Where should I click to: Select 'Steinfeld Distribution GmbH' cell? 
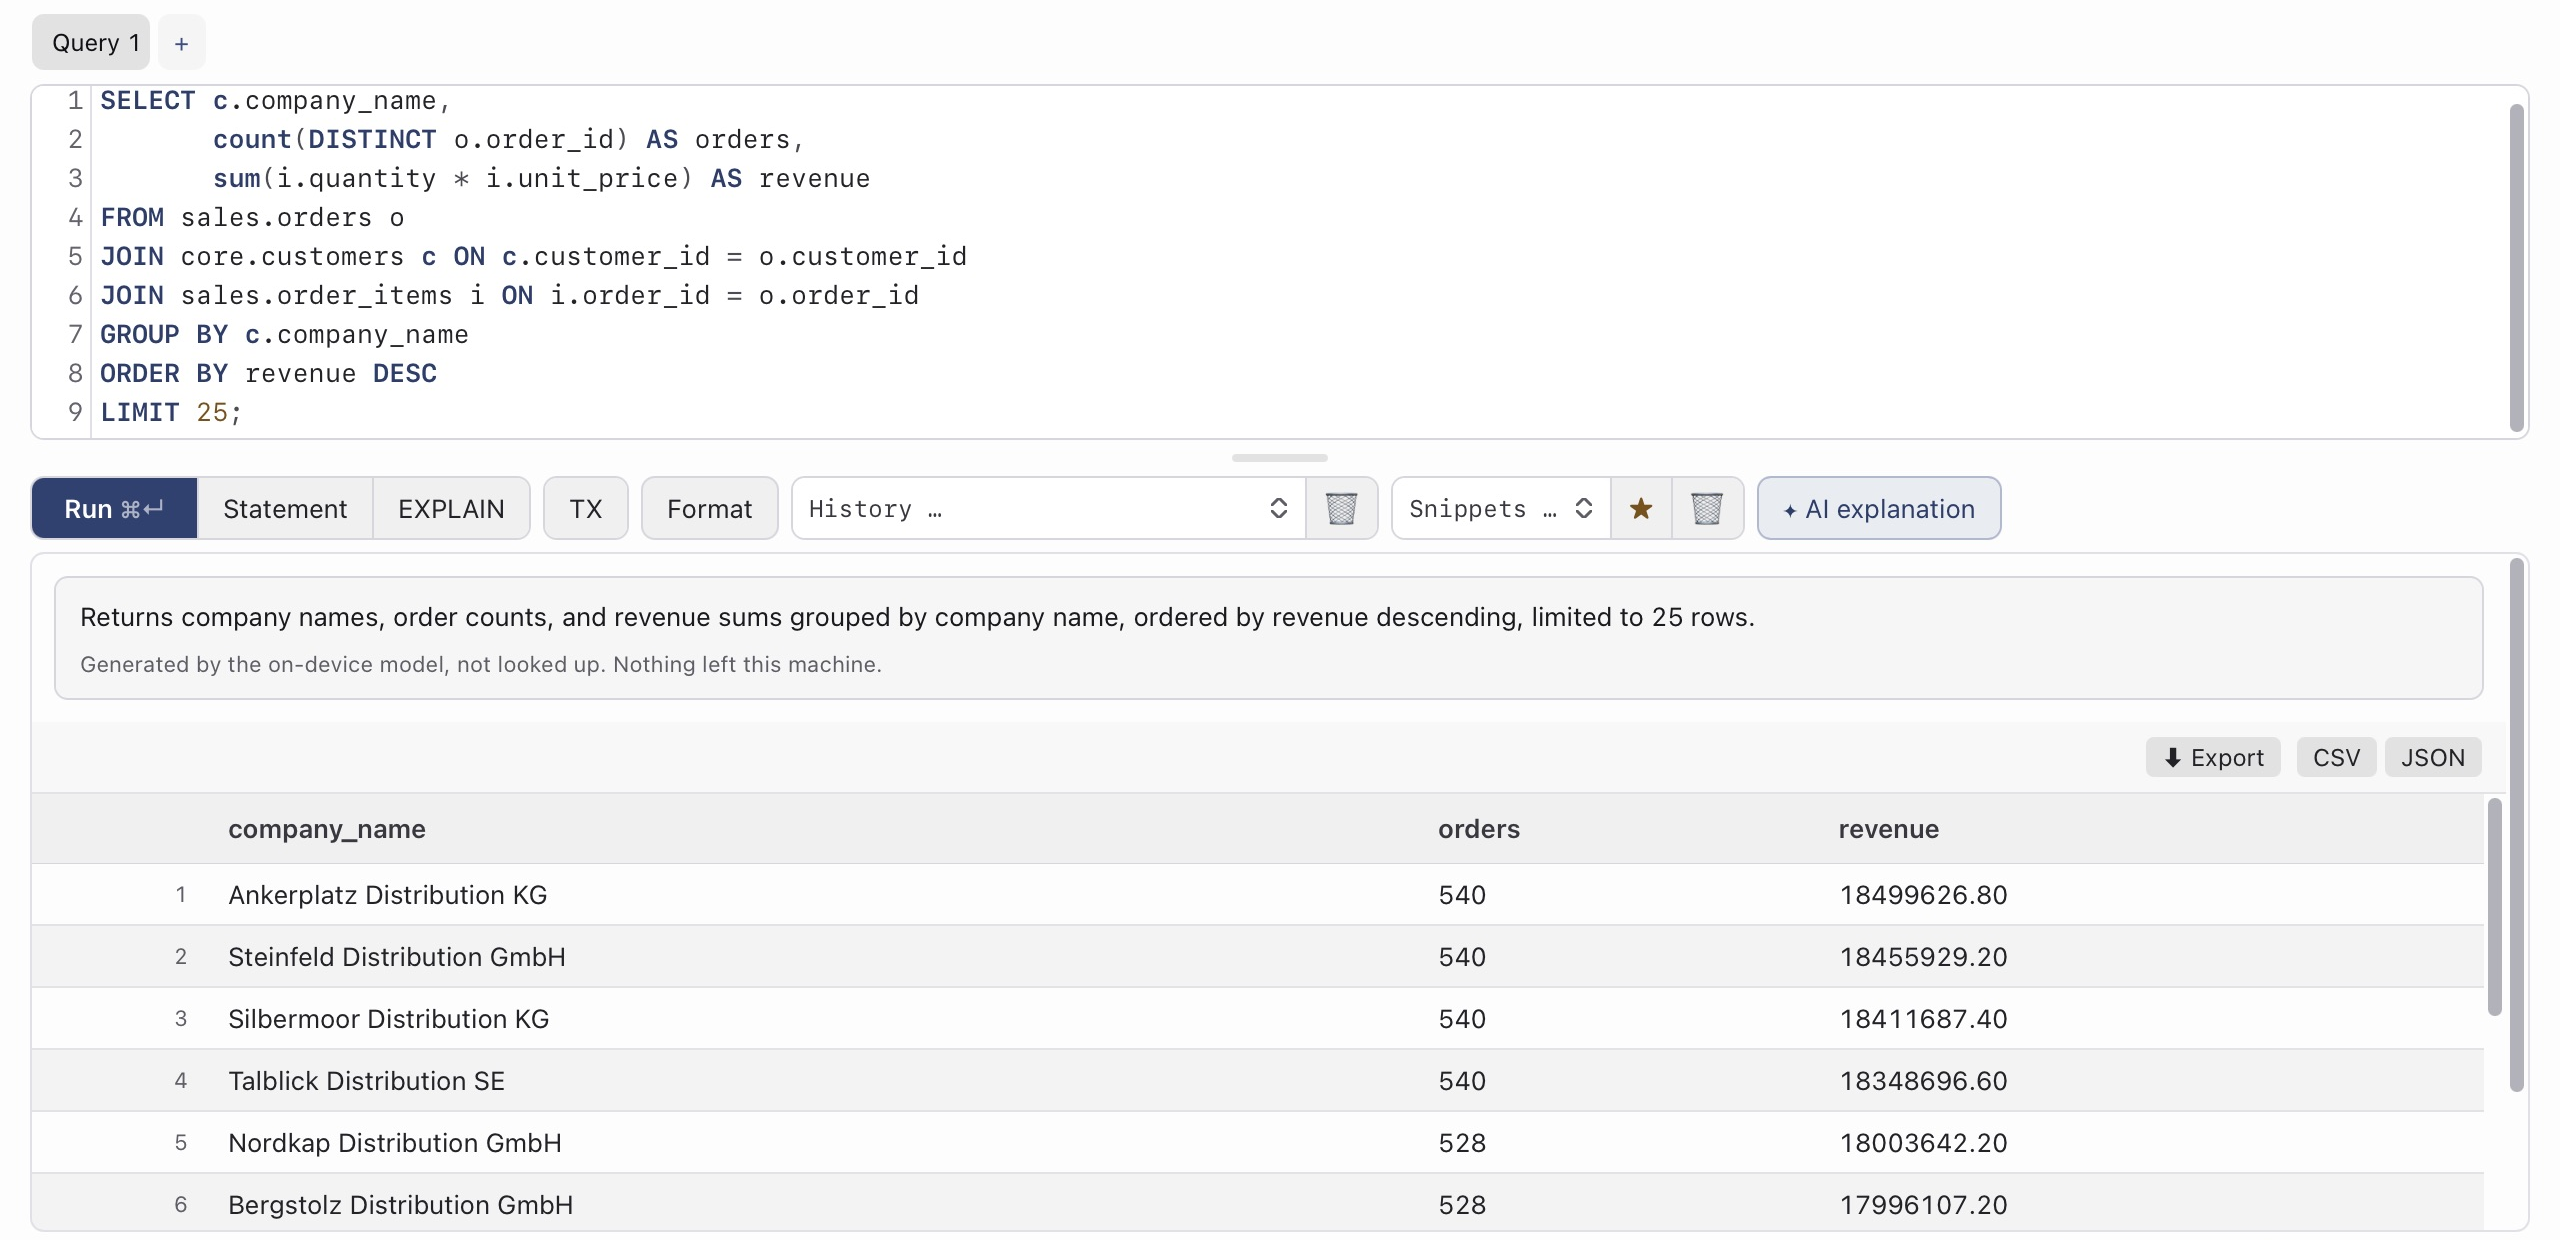click(x=397, y=957)
